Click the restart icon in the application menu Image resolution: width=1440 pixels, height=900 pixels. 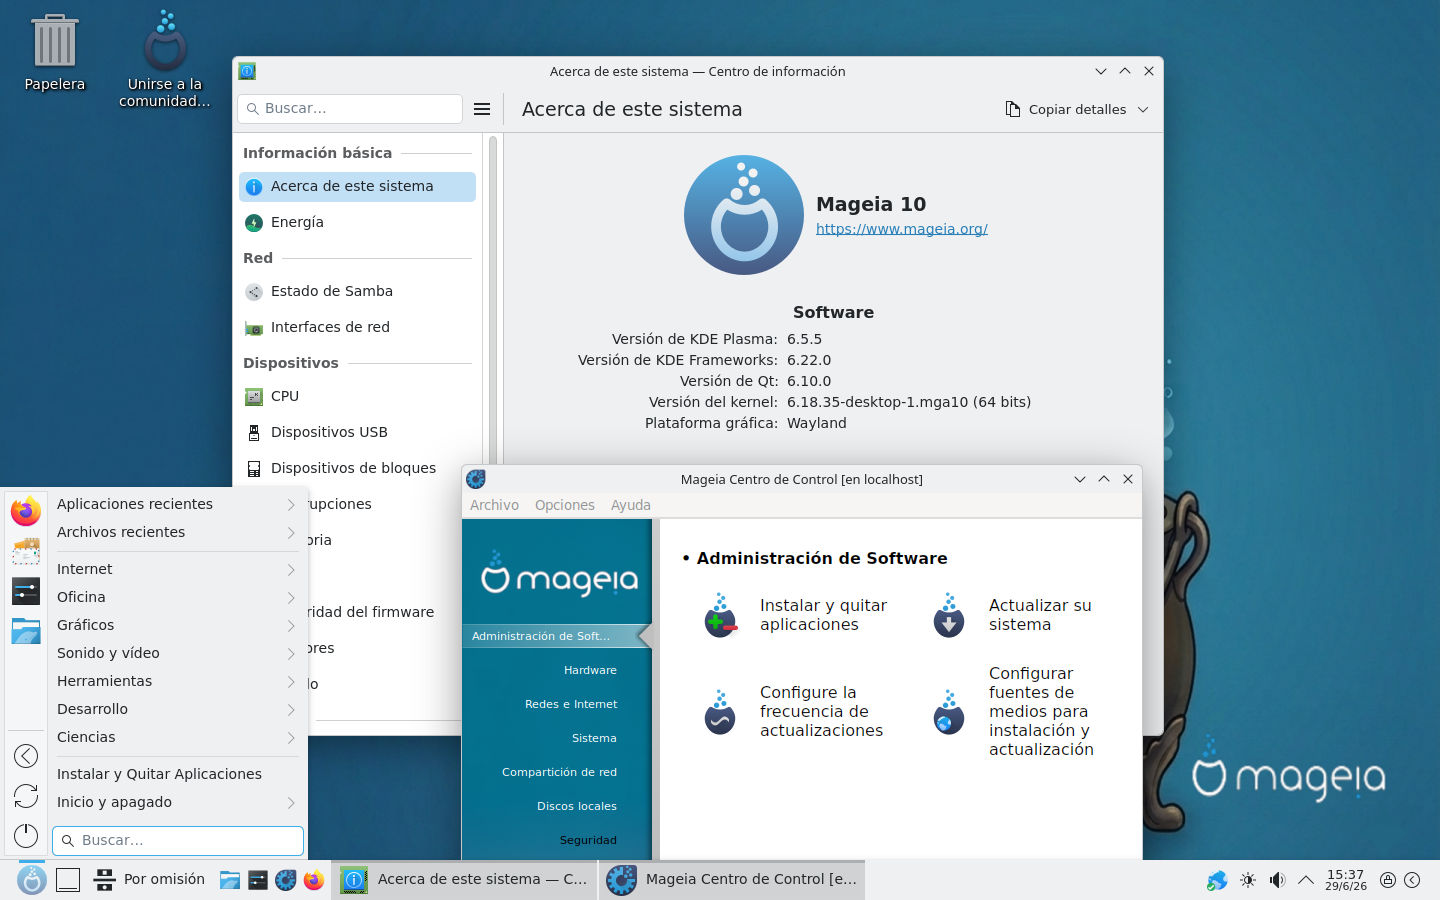tap(26, 796)
